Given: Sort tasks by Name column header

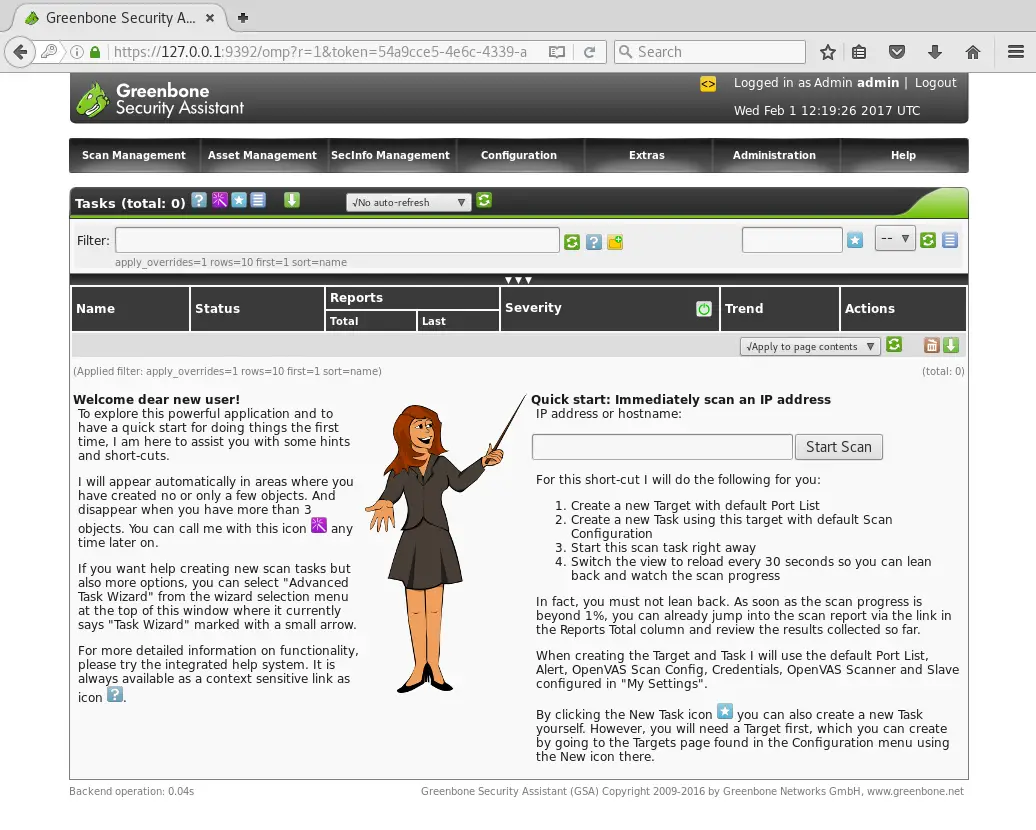Looking at the screenshot, I should (x=96, y=309).
